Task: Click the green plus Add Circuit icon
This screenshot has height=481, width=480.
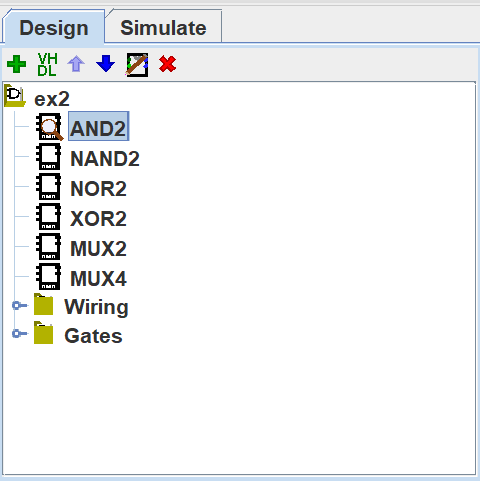Action: coord(16,64)
